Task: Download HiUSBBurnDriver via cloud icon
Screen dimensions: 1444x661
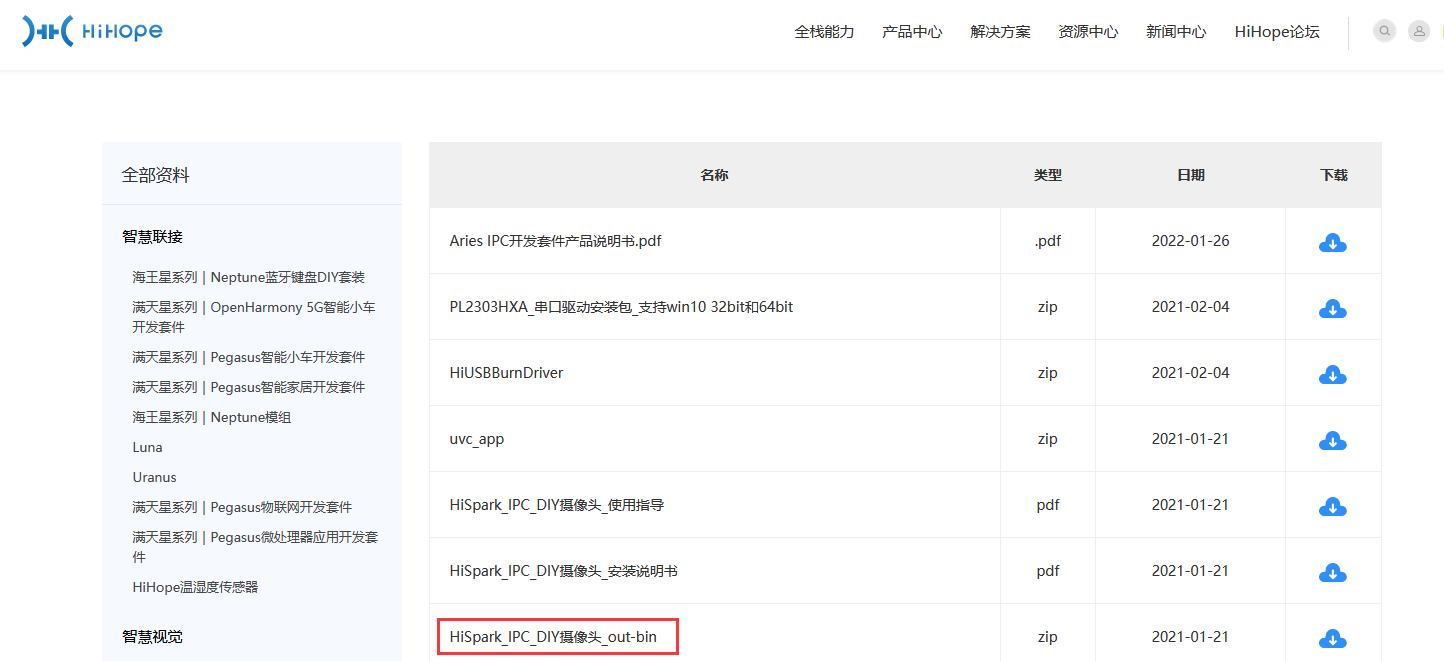Action: [1333, 374]
